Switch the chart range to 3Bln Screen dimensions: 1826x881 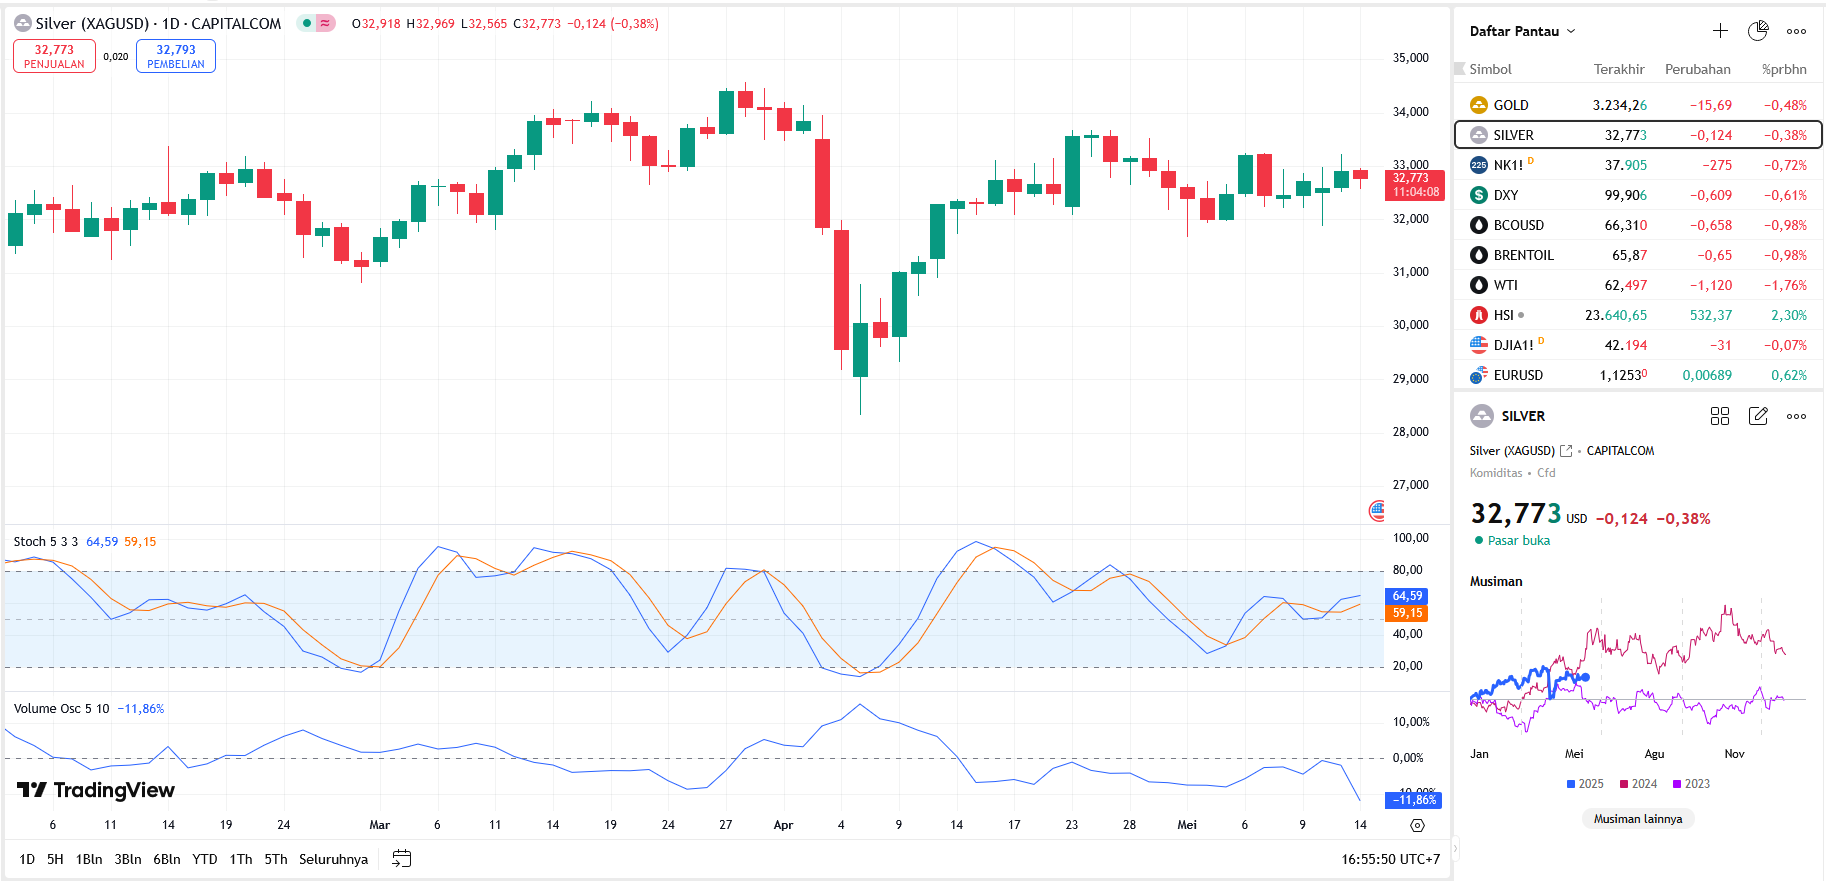(x=127, y=859)
